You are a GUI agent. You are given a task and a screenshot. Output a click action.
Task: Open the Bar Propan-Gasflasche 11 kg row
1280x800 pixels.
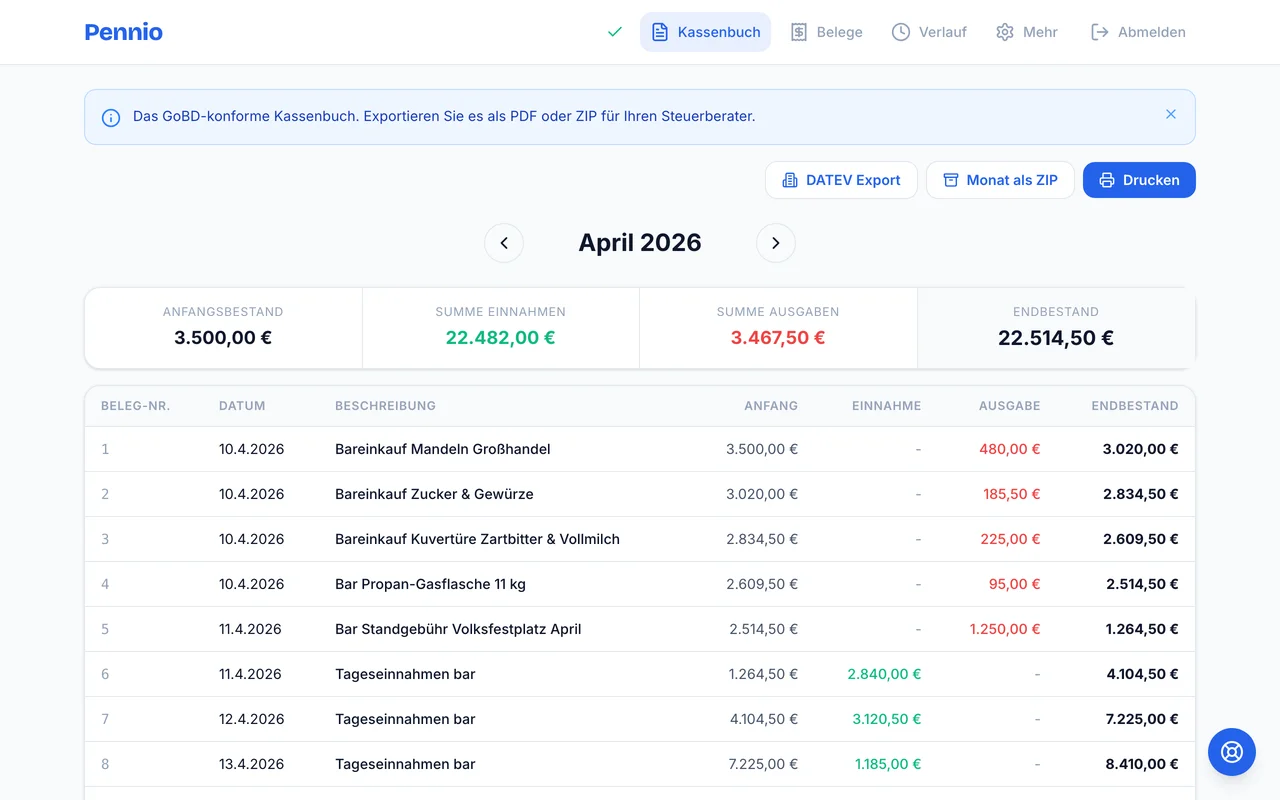tap(430, 584)
